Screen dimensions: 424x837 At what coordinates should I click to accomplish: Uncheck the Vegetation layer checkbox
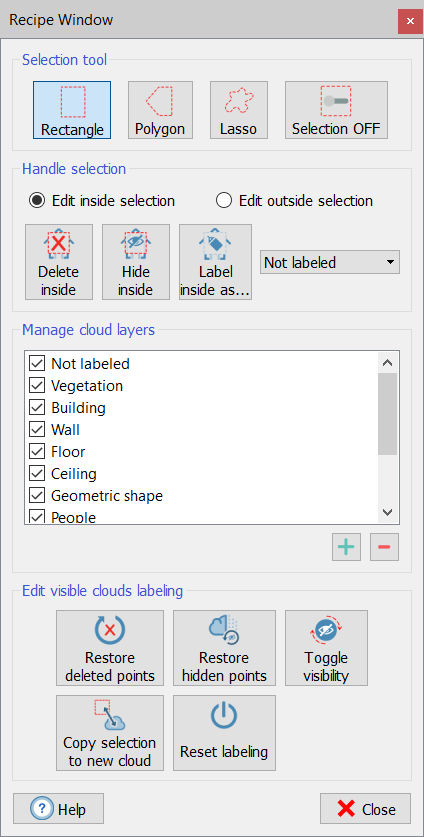click(37, 385)
